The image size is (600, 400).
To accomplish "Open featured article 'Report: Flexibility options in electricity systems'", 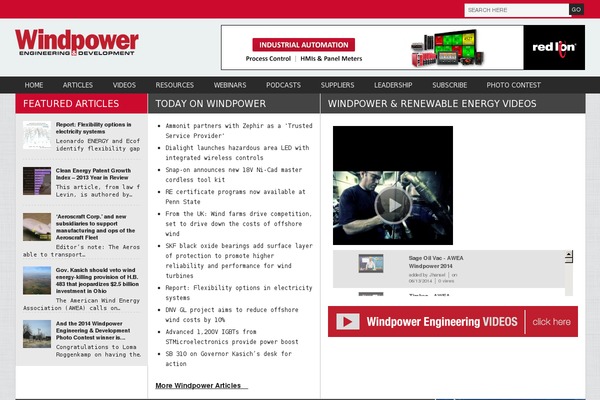I will 93,128.
